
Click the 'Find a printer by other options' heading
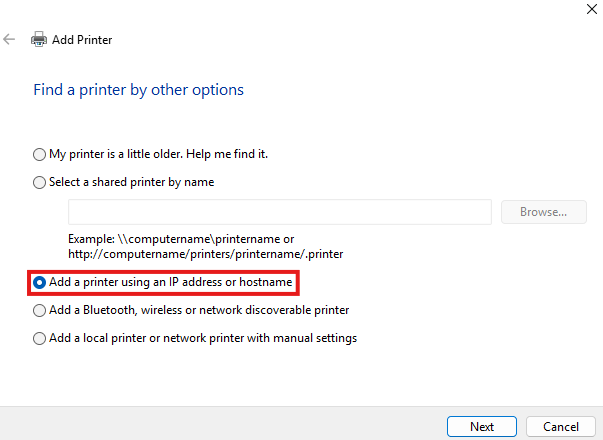[138, 90]
